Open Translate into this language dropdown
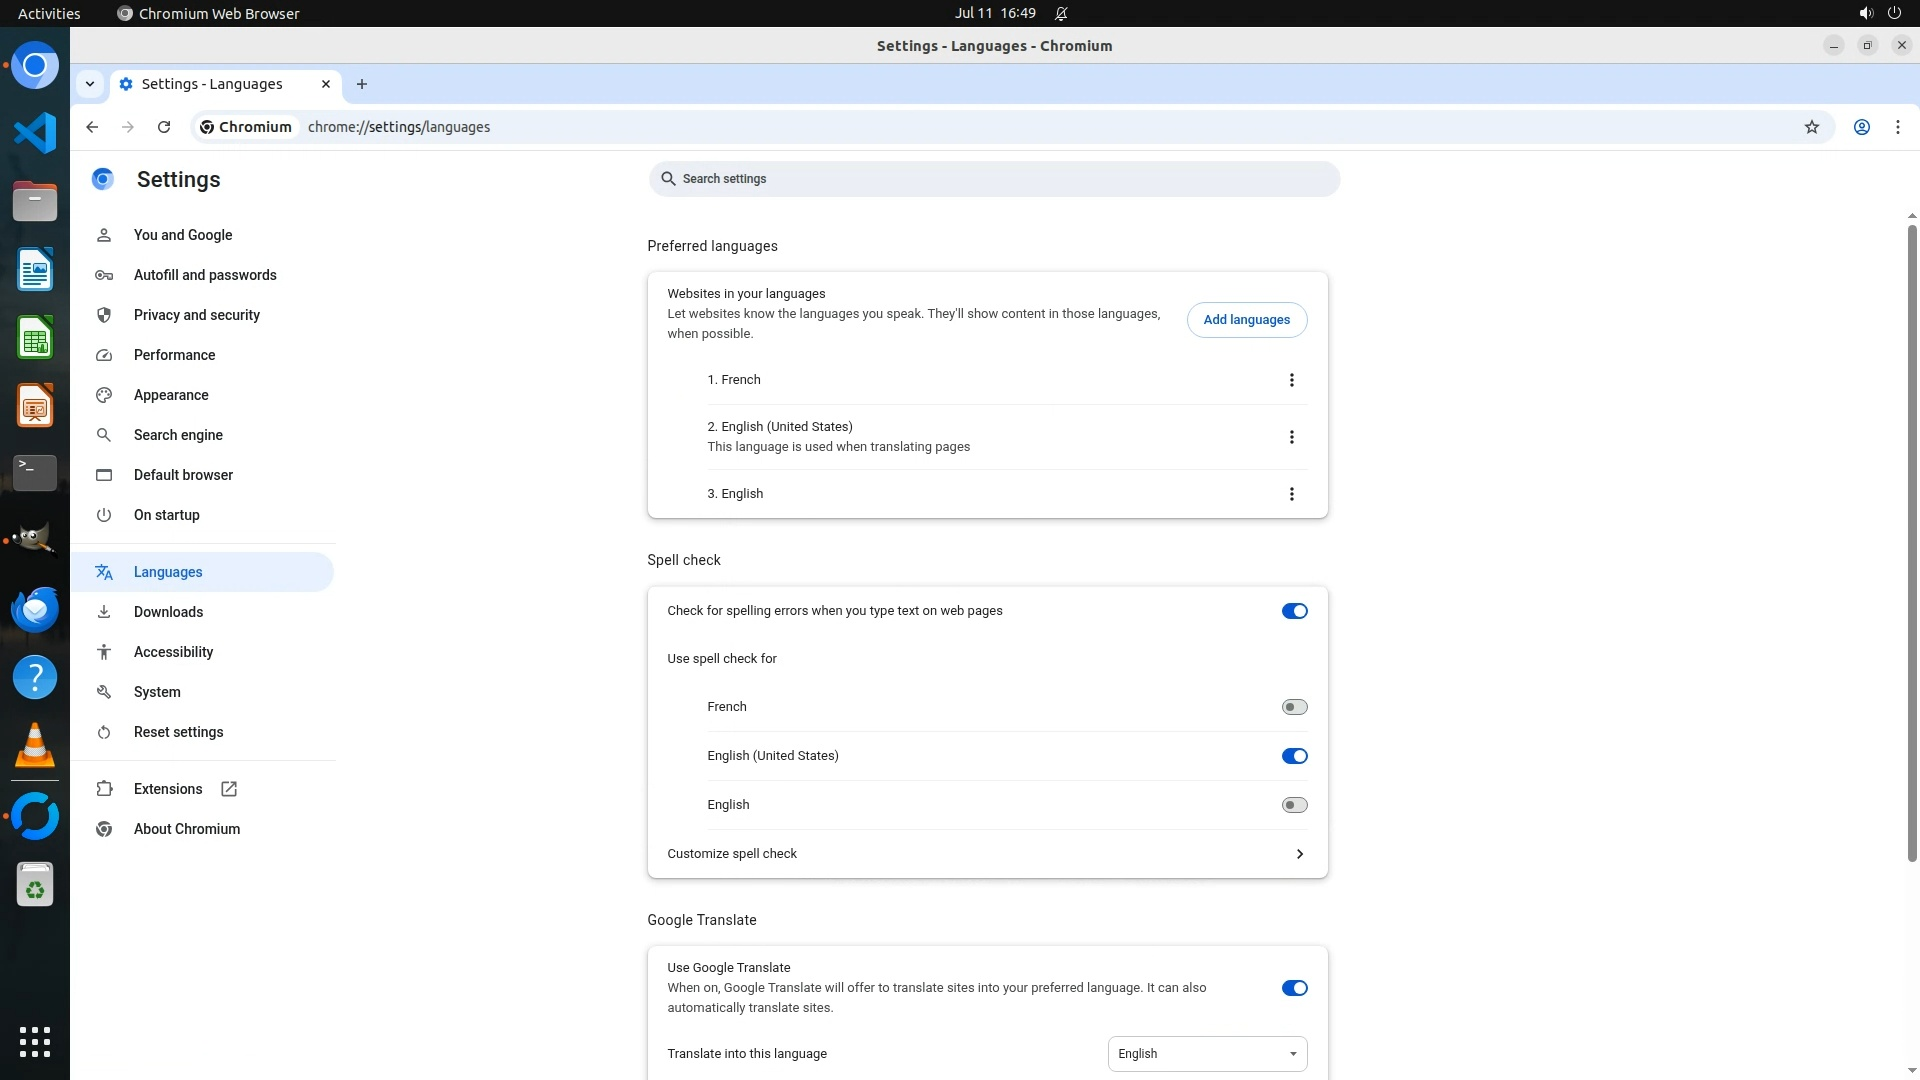1920x1080 pixels. [1207, 1054]
